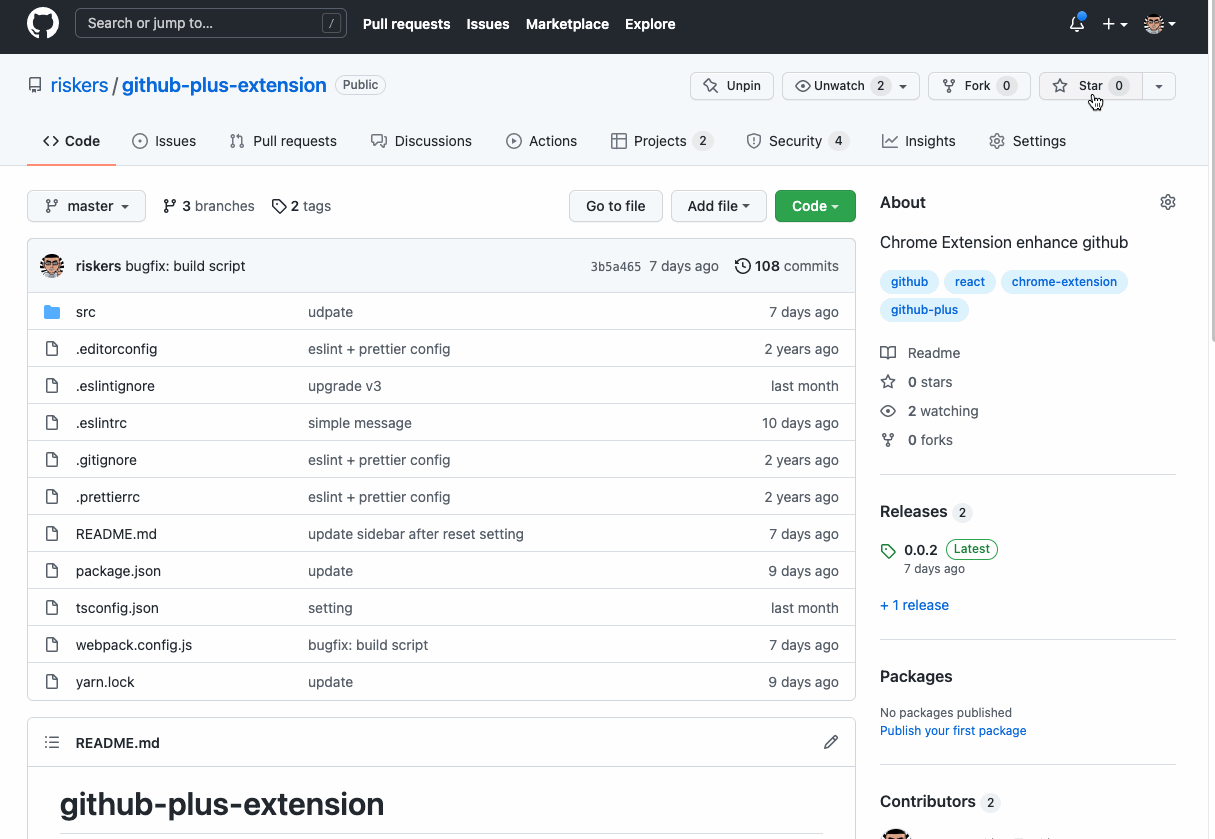Click the slash shortcut icon in search

coord(331,23)
